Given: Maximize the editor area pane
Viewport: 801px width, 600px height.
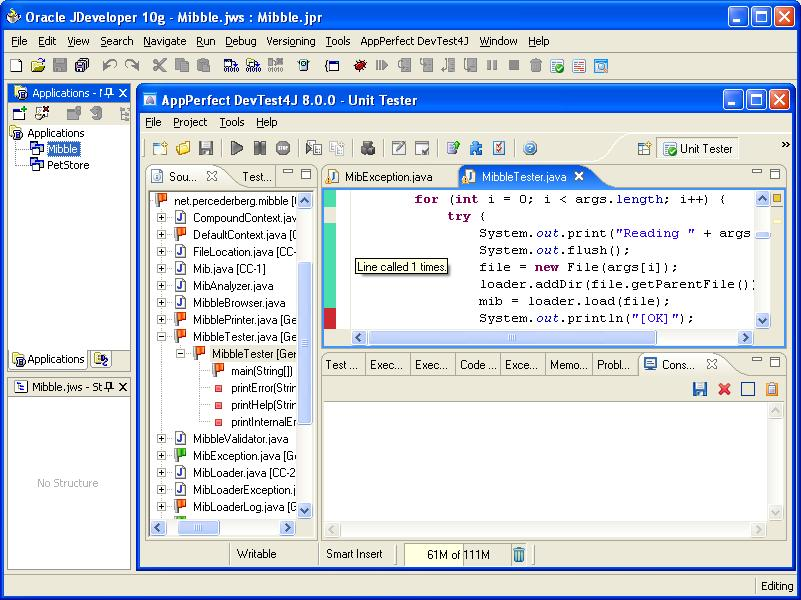Looking at the screenshot, I should [x=775, y=175].
